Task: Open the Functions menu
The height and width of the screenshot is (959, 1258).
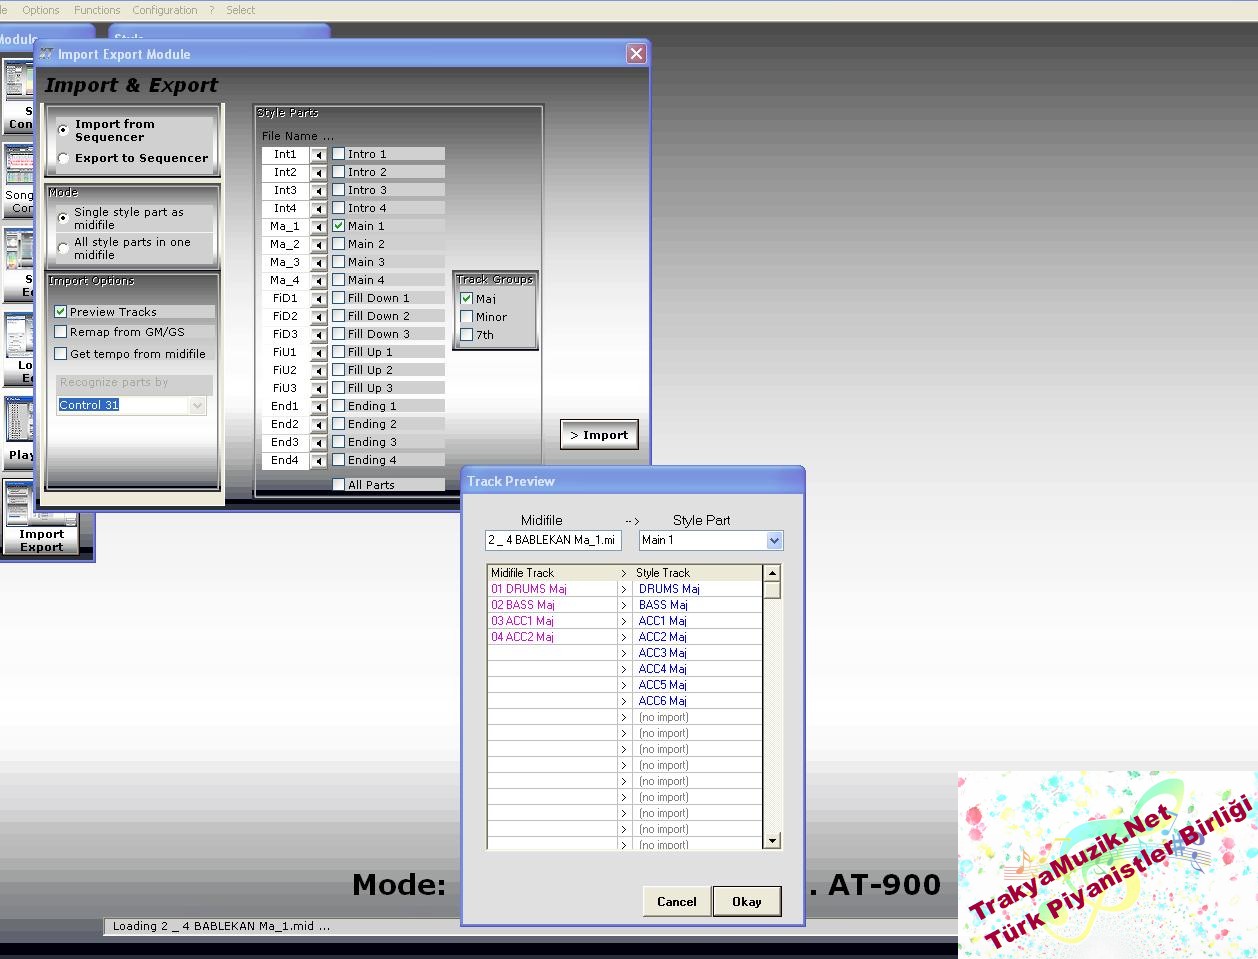Action: (97, 10)
